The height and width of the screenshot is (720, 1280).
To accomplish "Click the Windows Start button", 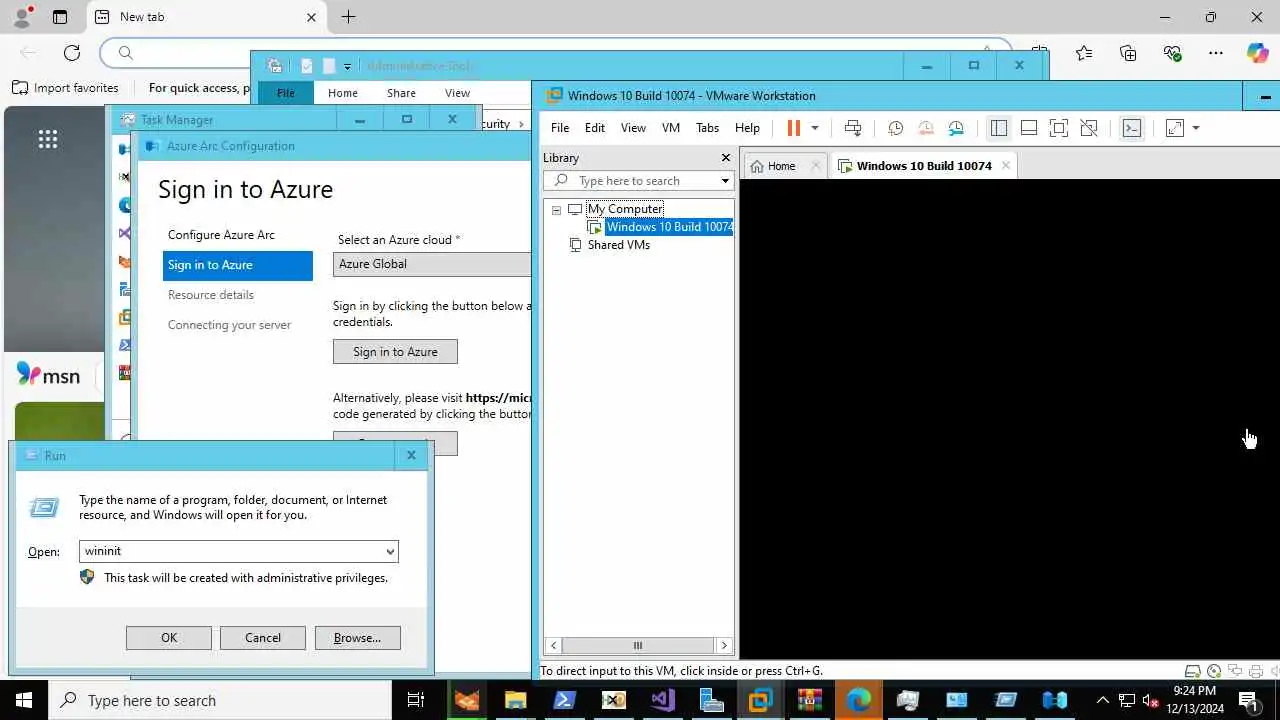I will (24, 700).
